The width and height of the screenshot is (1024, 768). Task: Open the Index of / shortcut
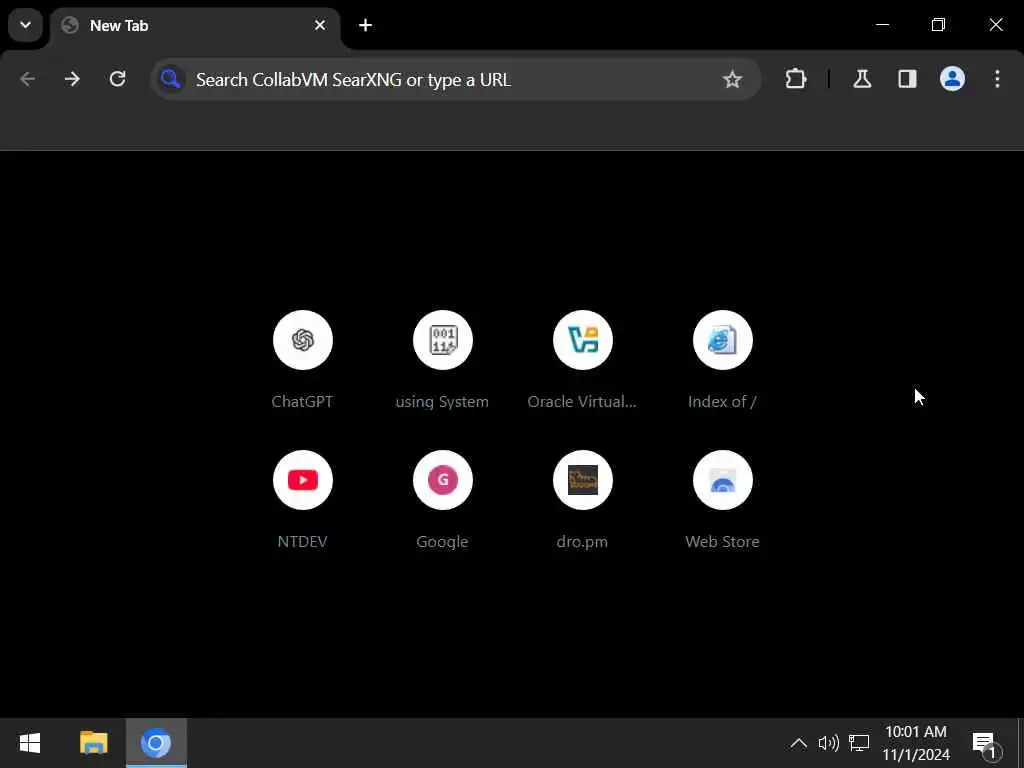tap(722, 340)
